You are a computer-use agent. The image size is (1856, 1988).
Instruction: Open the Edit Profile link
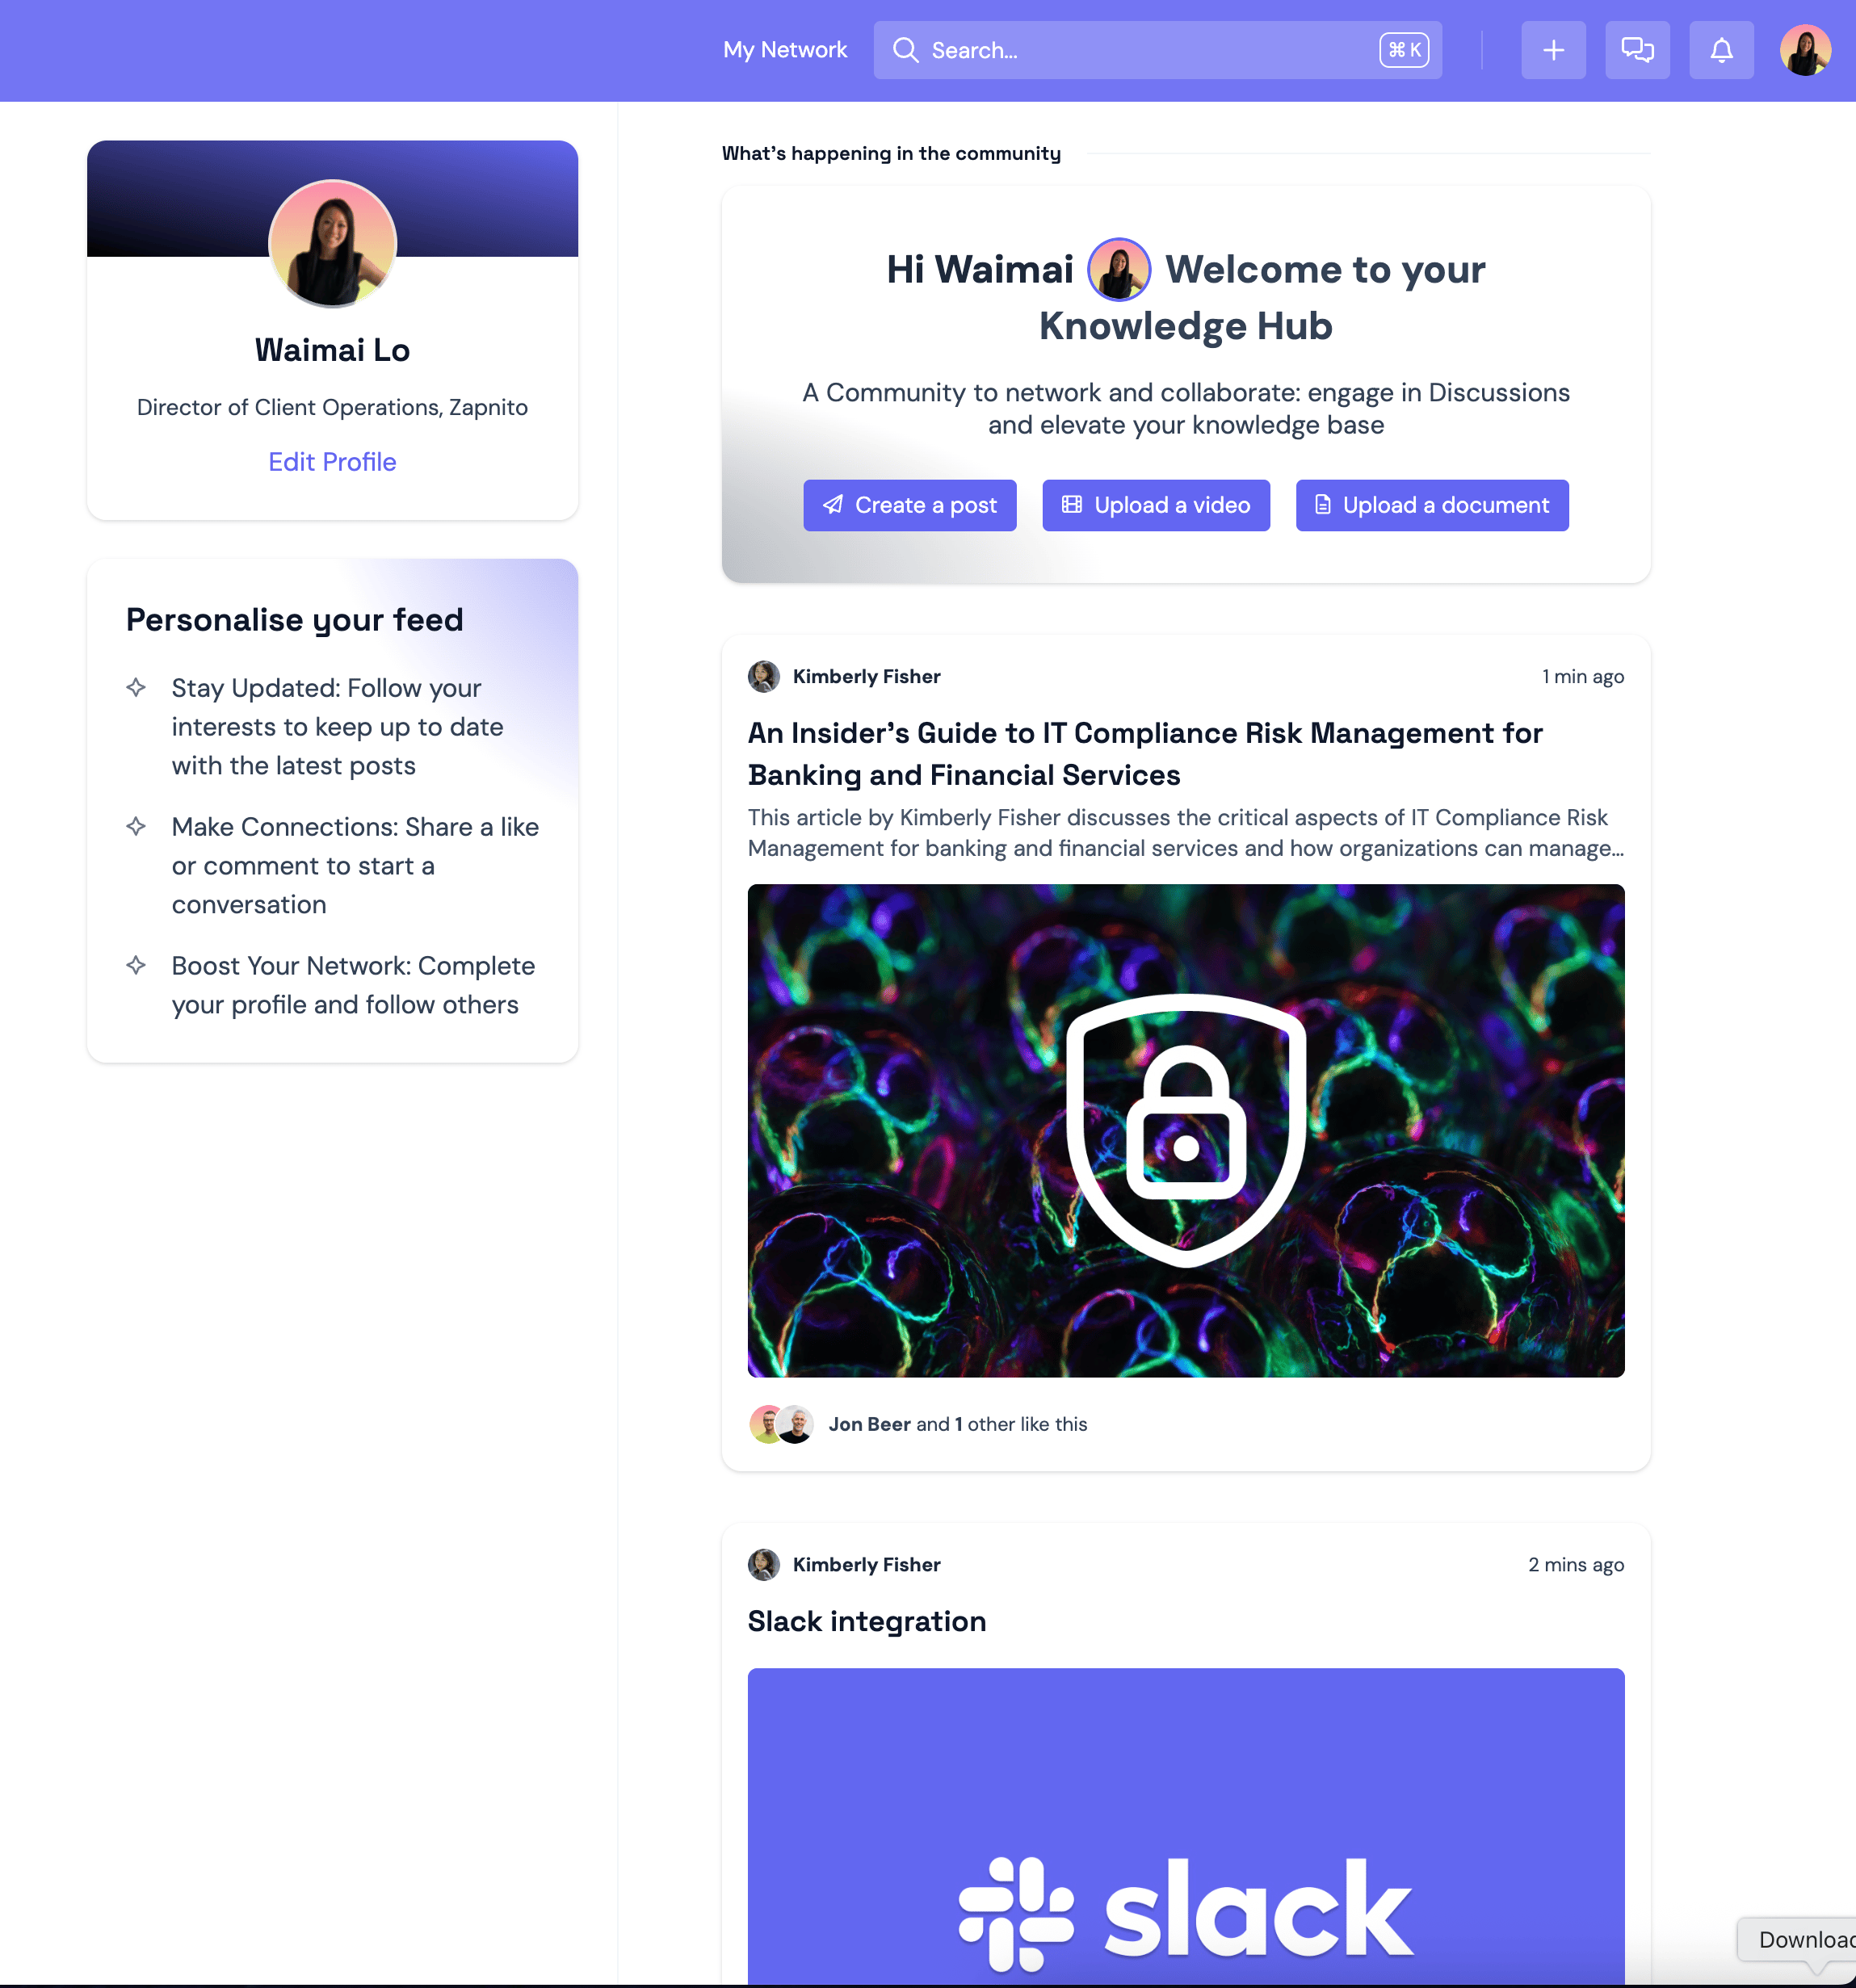pos(332,462)
